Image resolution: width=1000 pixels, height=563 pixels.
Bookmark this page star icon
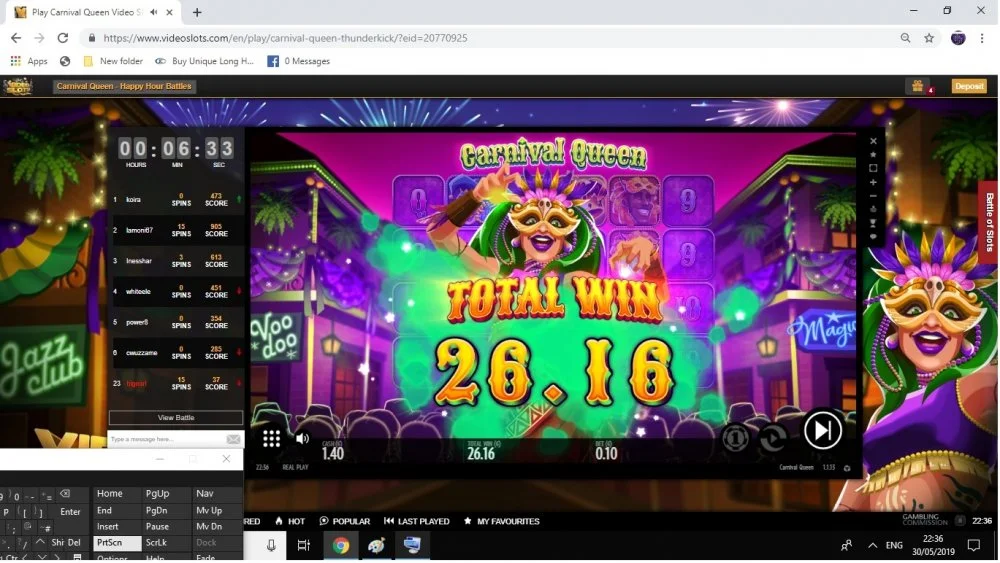click(x=929, y=38)
